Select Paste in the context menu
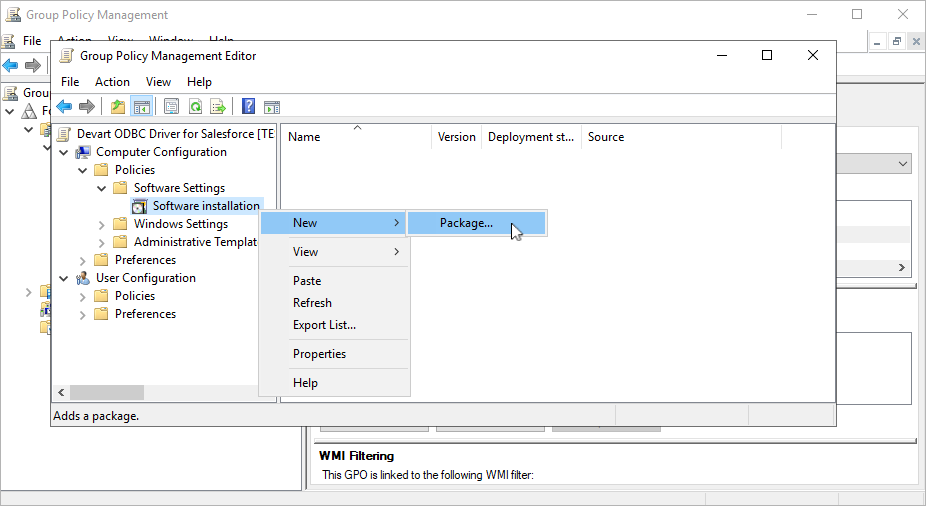Viewport: 926px width, 506px height. [x=334, y=281]
